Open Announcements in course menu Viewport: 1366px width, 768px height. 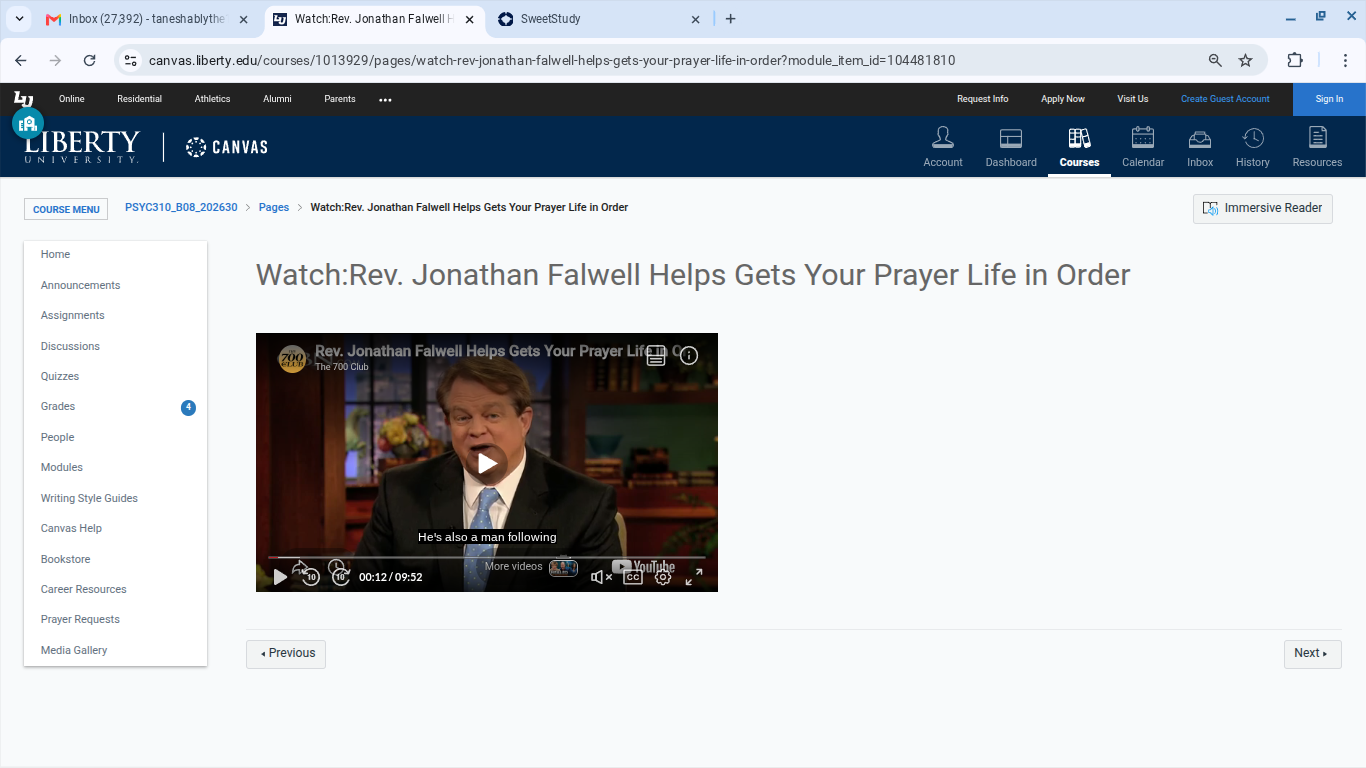click(80, 286)
